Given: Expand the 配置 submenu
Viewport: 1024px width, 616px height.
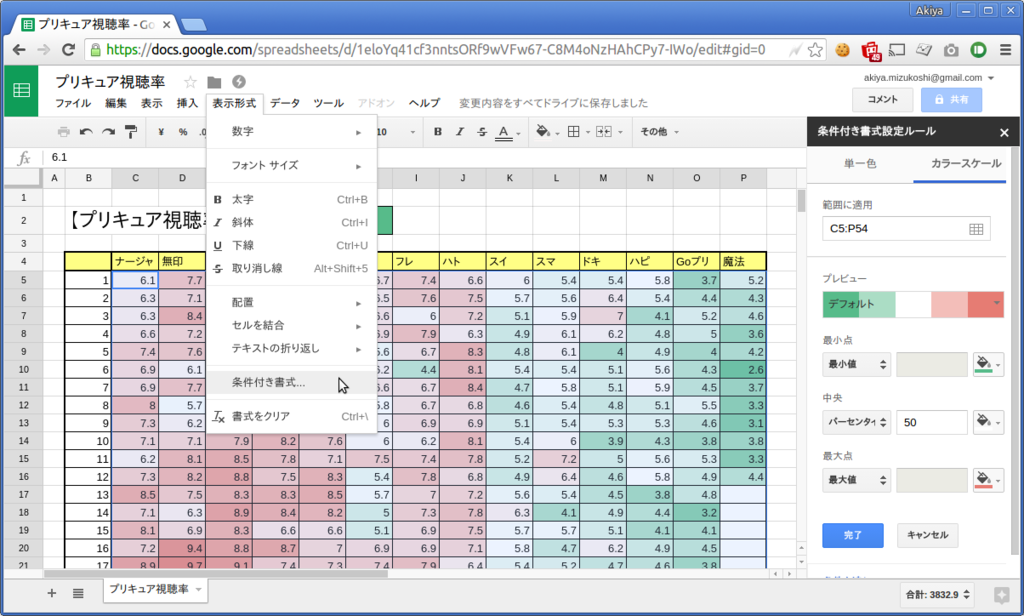Looking at the screenshot, I should click(x=291, y=302).
